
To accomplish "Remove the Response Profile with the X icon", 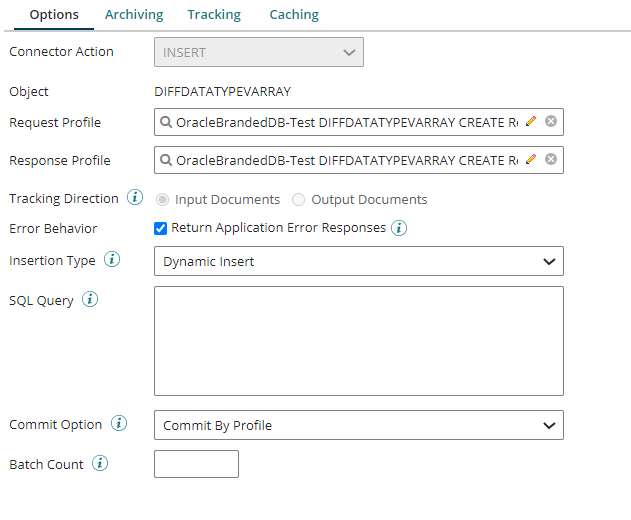I will [x=551, y=159].
